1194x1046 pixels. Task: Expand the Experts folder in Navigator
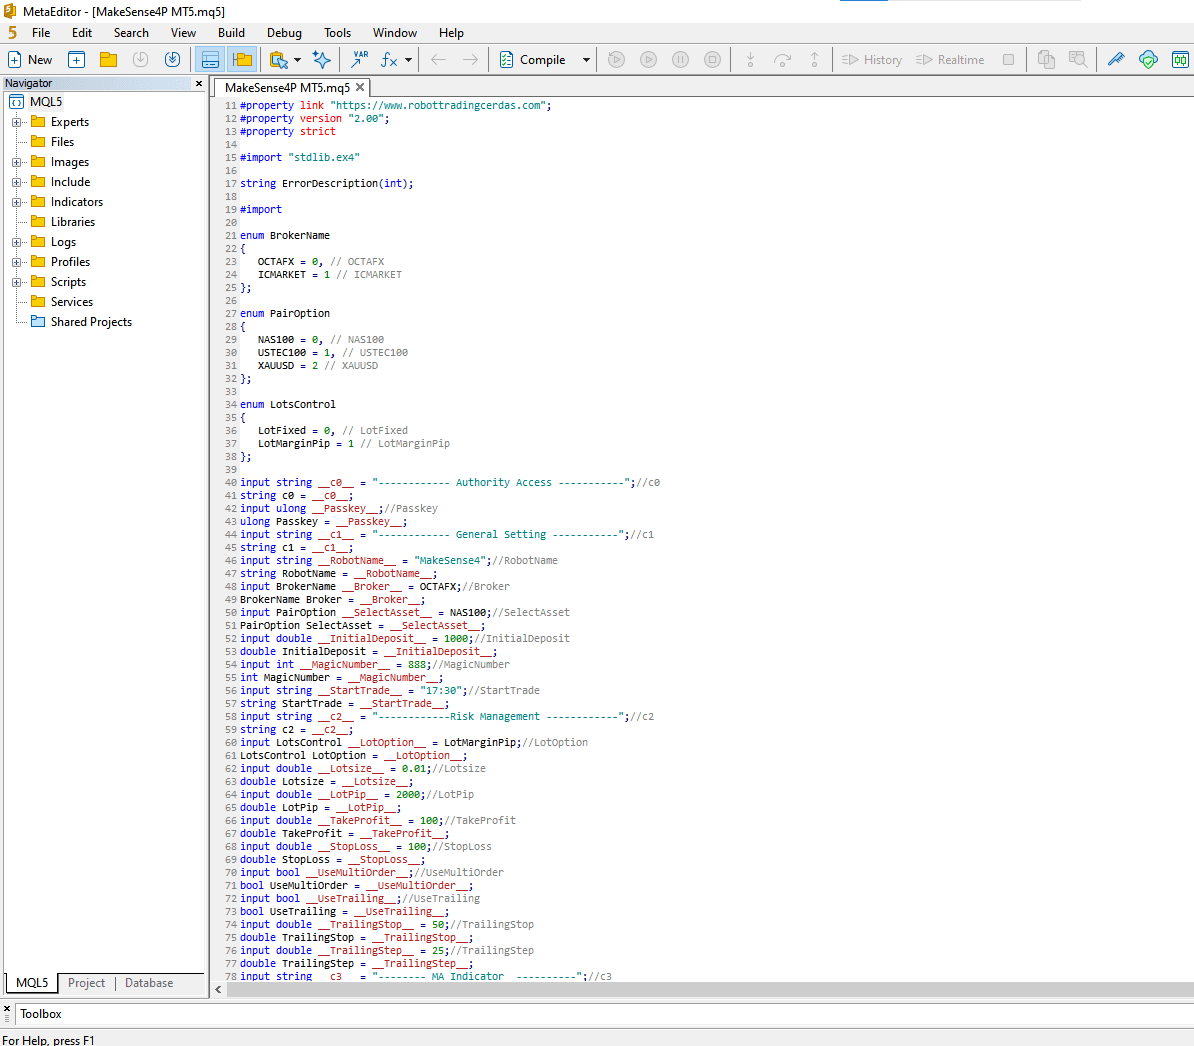[x=16, y=122]
